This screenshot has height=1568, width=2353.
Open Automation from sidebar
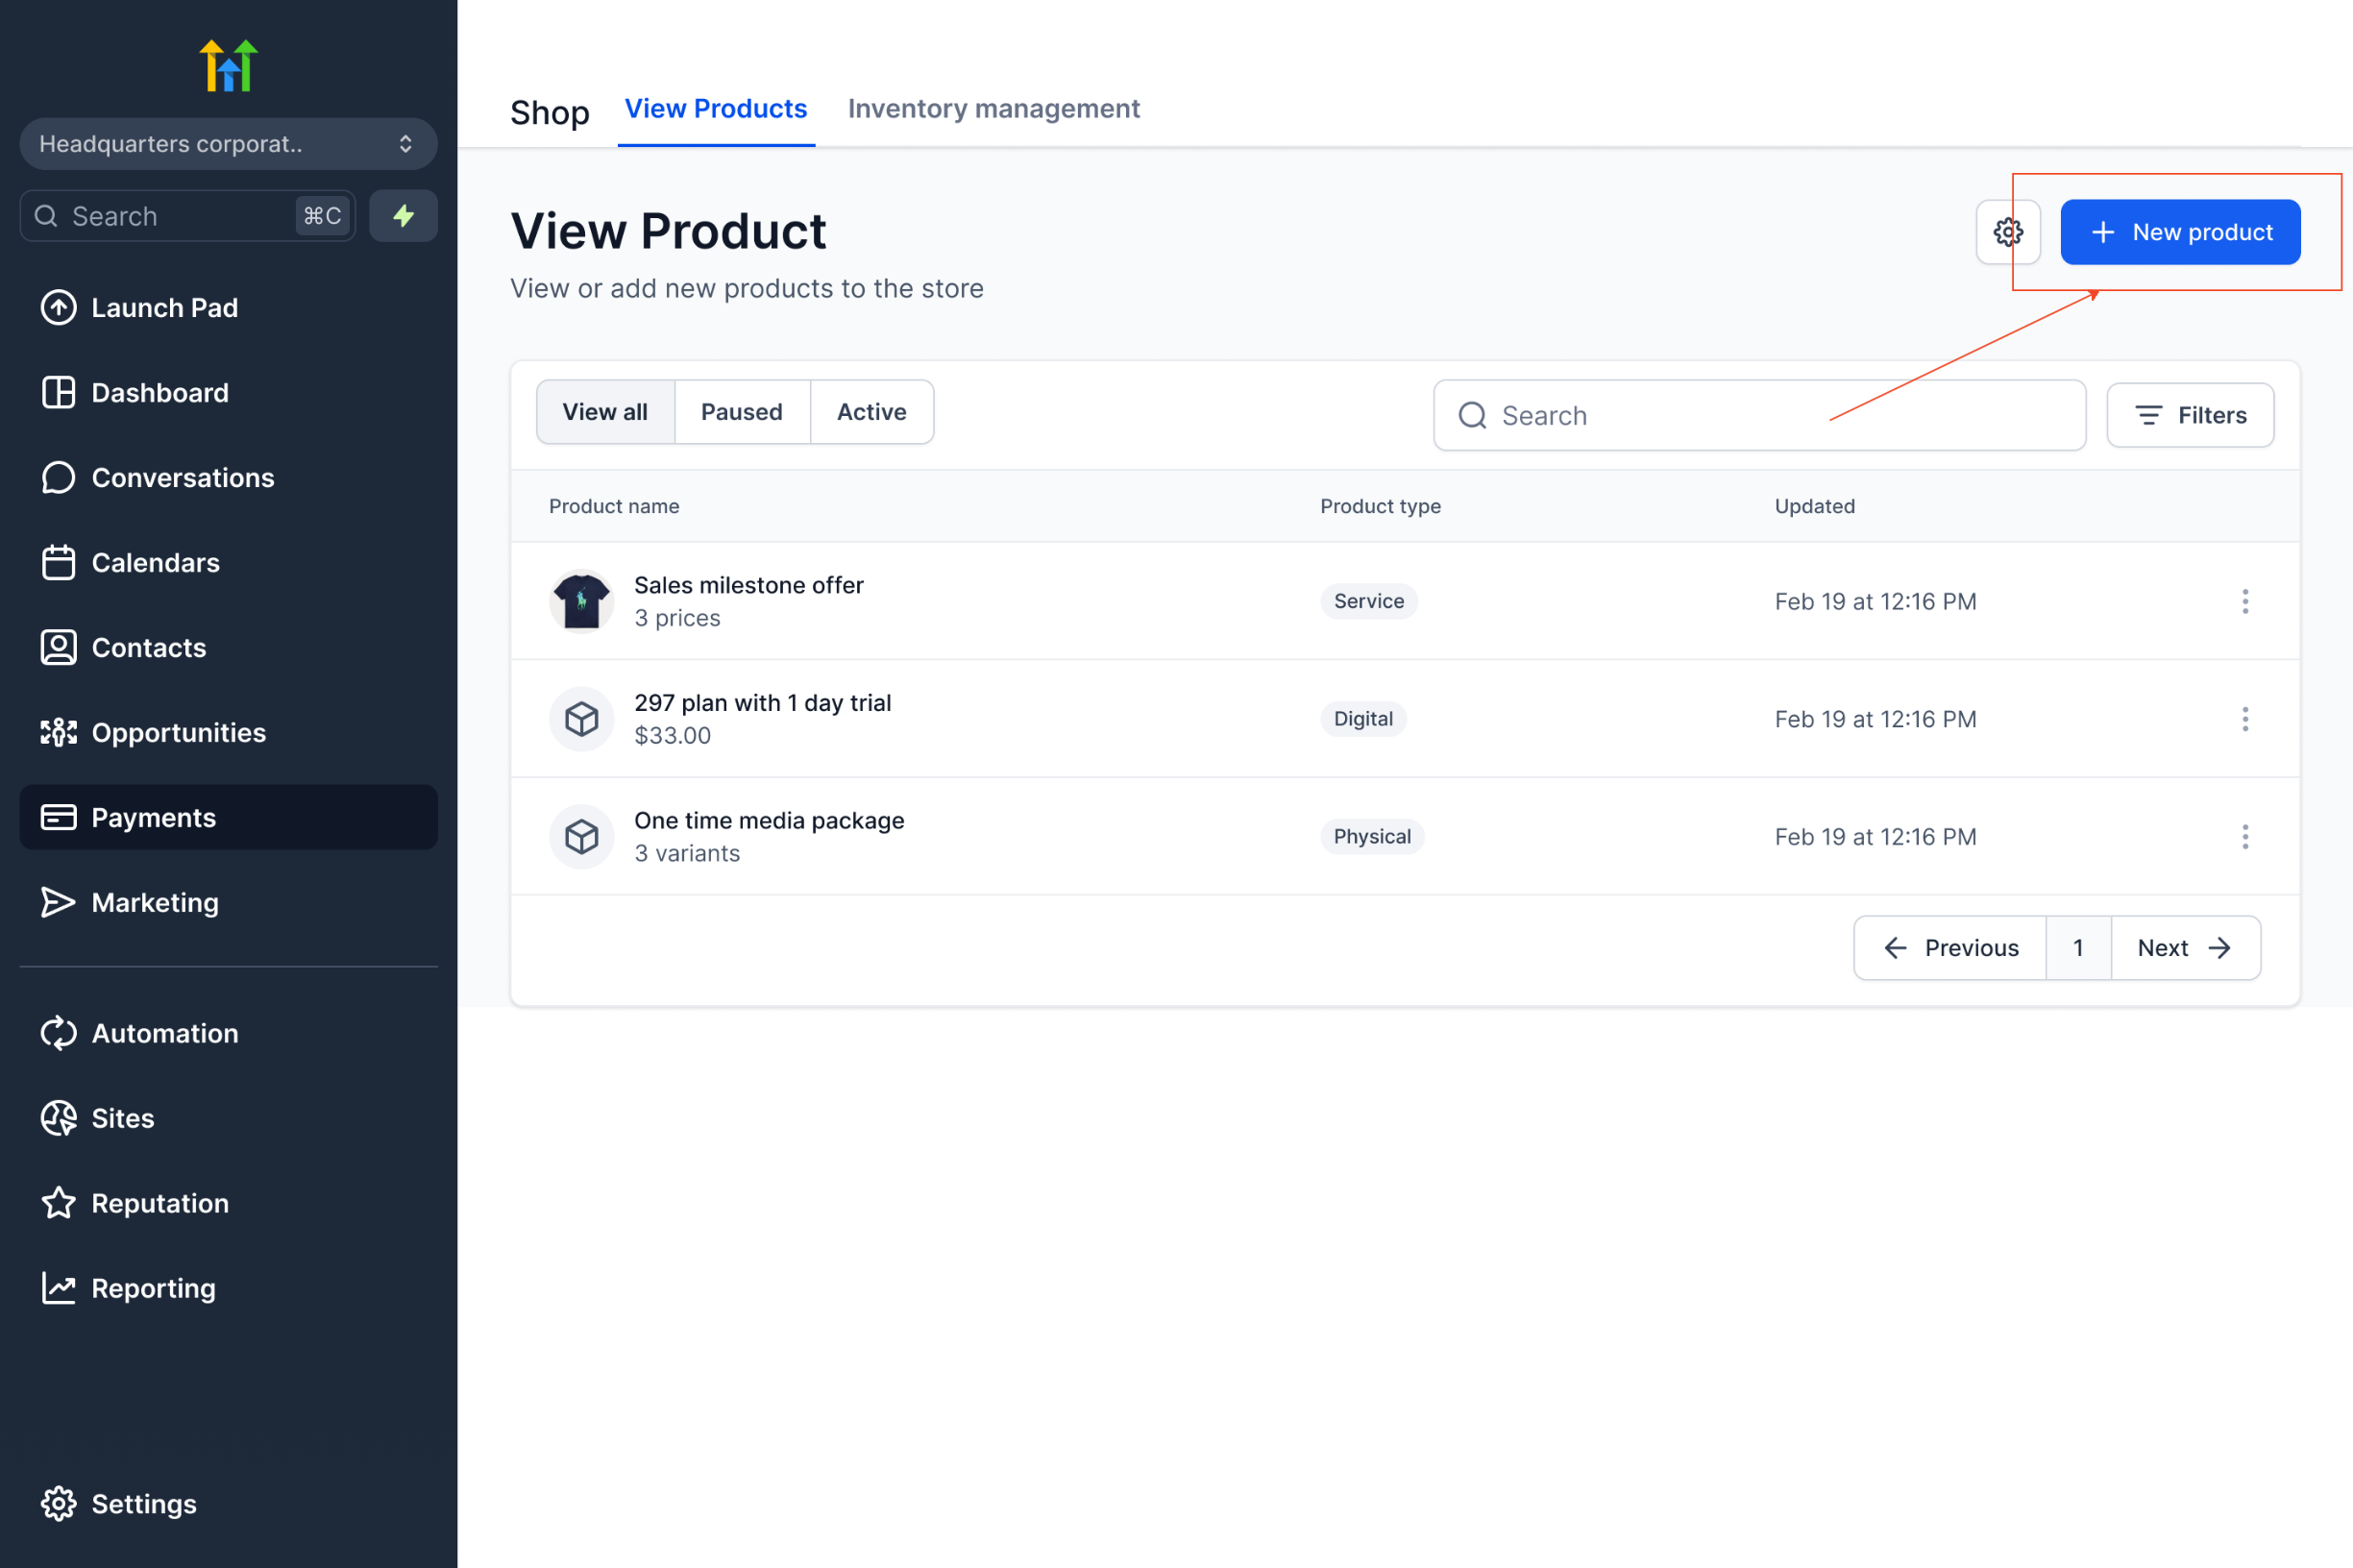[x=164, y=1033]
